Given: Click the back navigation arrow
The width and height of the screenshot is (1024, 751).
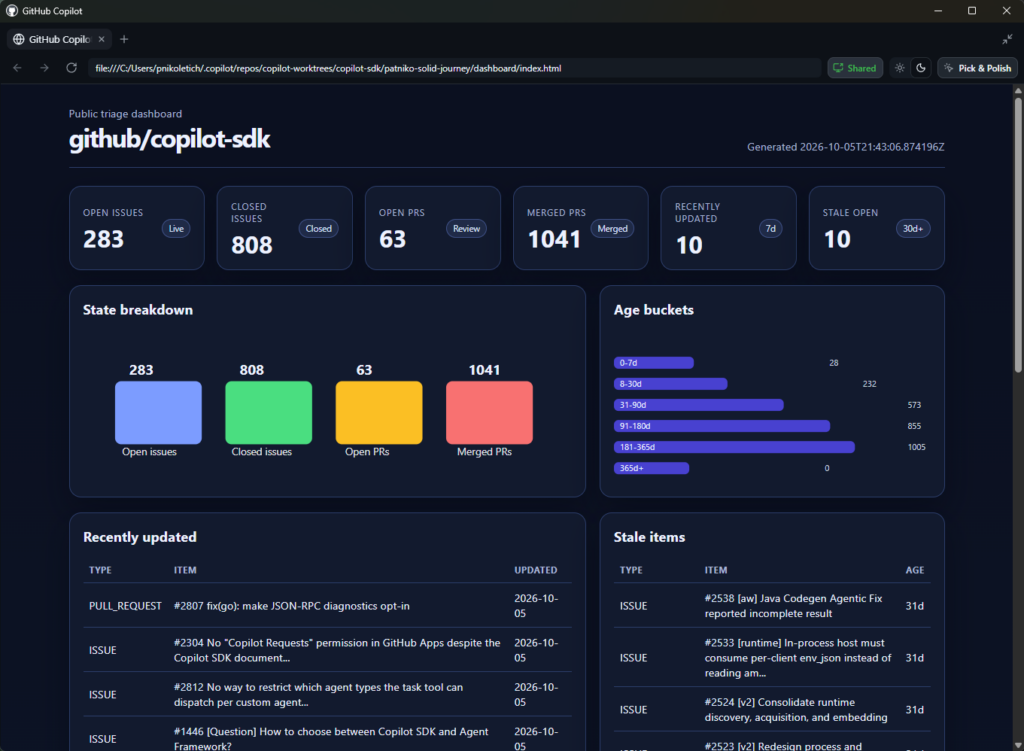Looking at the screenshot, I should pyautogui.click(x=18, y=68).
